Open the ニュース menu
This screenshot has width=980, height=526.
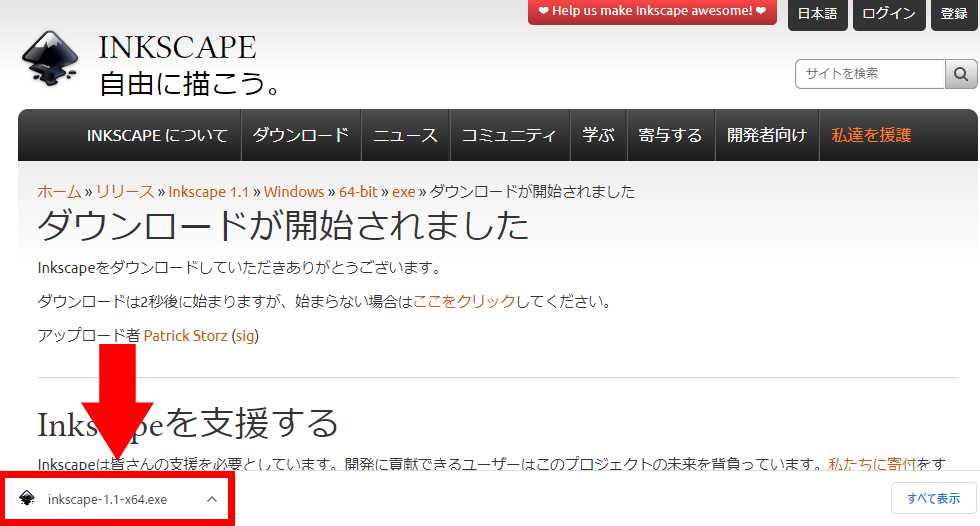point(405,135)
